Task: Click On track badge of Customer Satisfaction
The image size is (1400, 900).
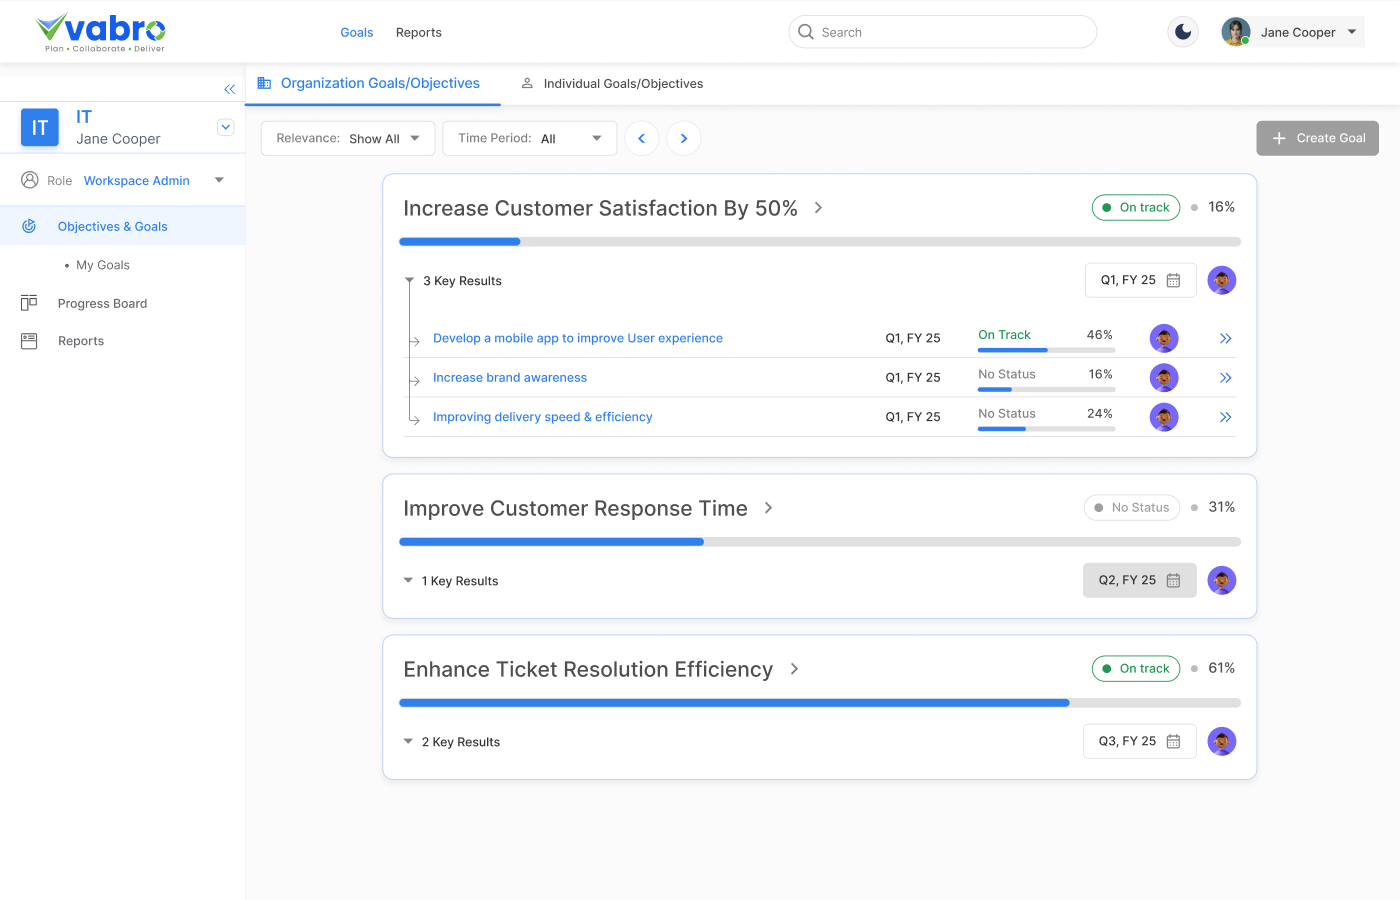Action: 1136,207
